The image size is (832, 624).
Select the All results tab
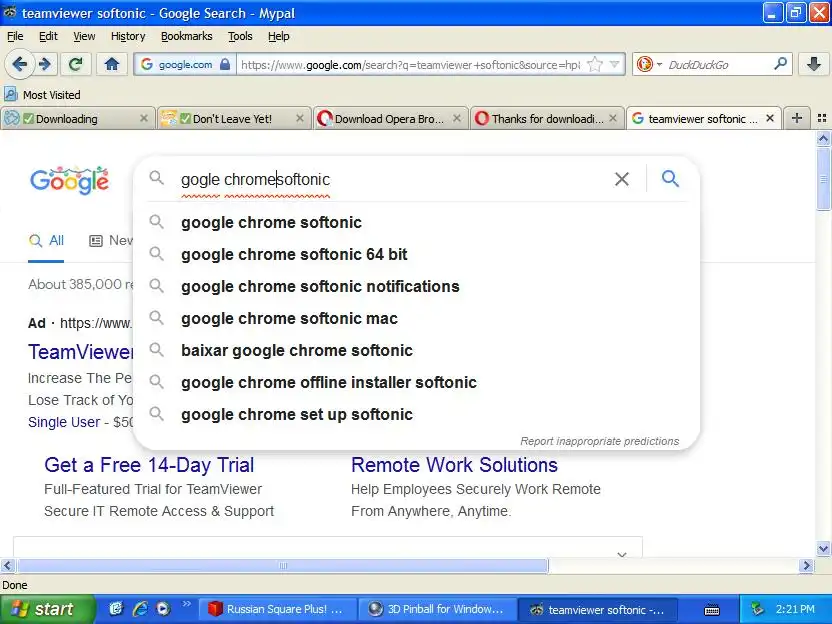[x=46, y=241]
